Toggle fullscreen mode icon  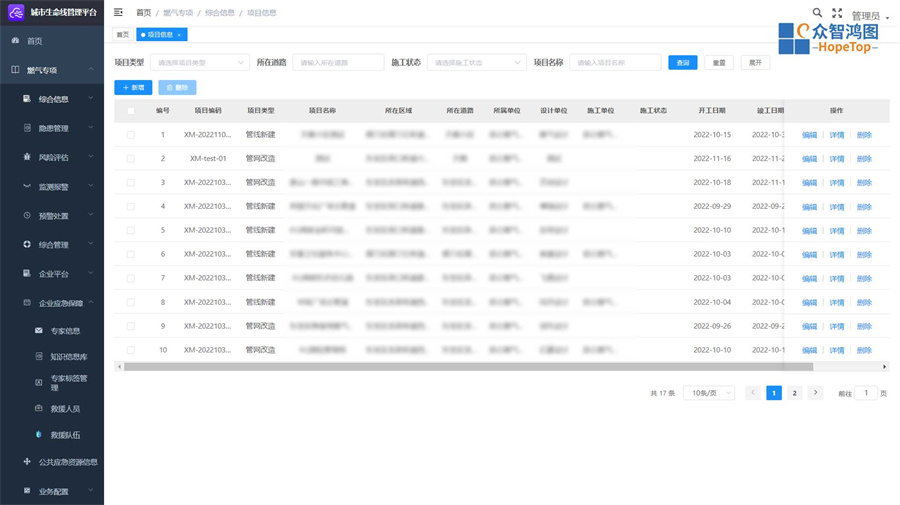pyautogui.click(x=837, y=13)
